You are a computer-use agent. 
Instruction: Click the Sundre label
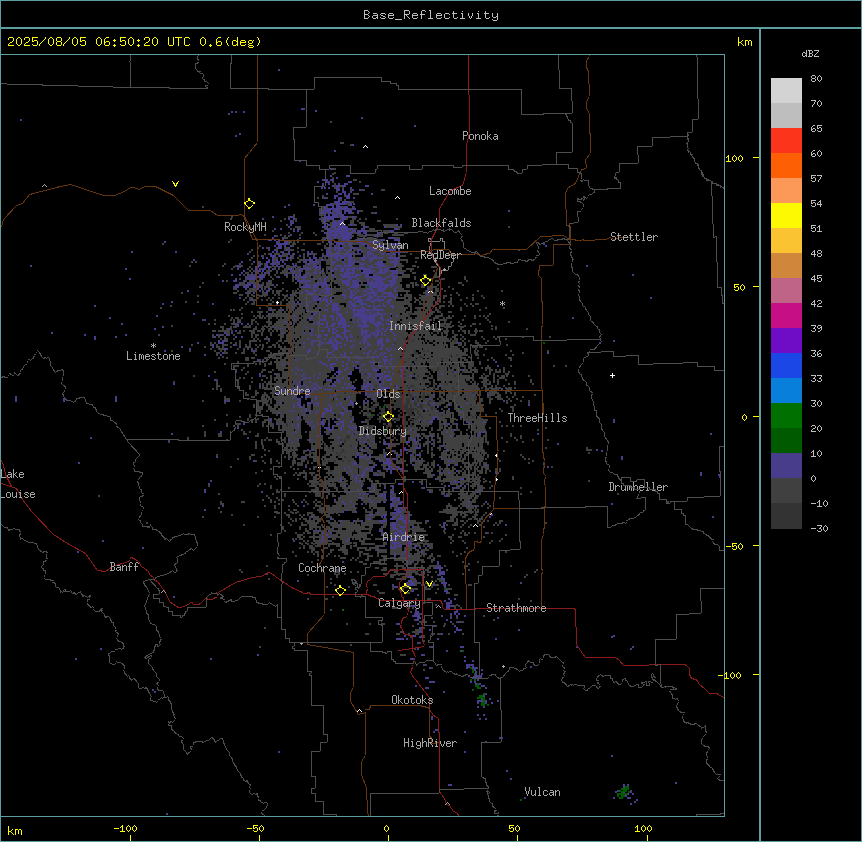click(x=292, y=391)
